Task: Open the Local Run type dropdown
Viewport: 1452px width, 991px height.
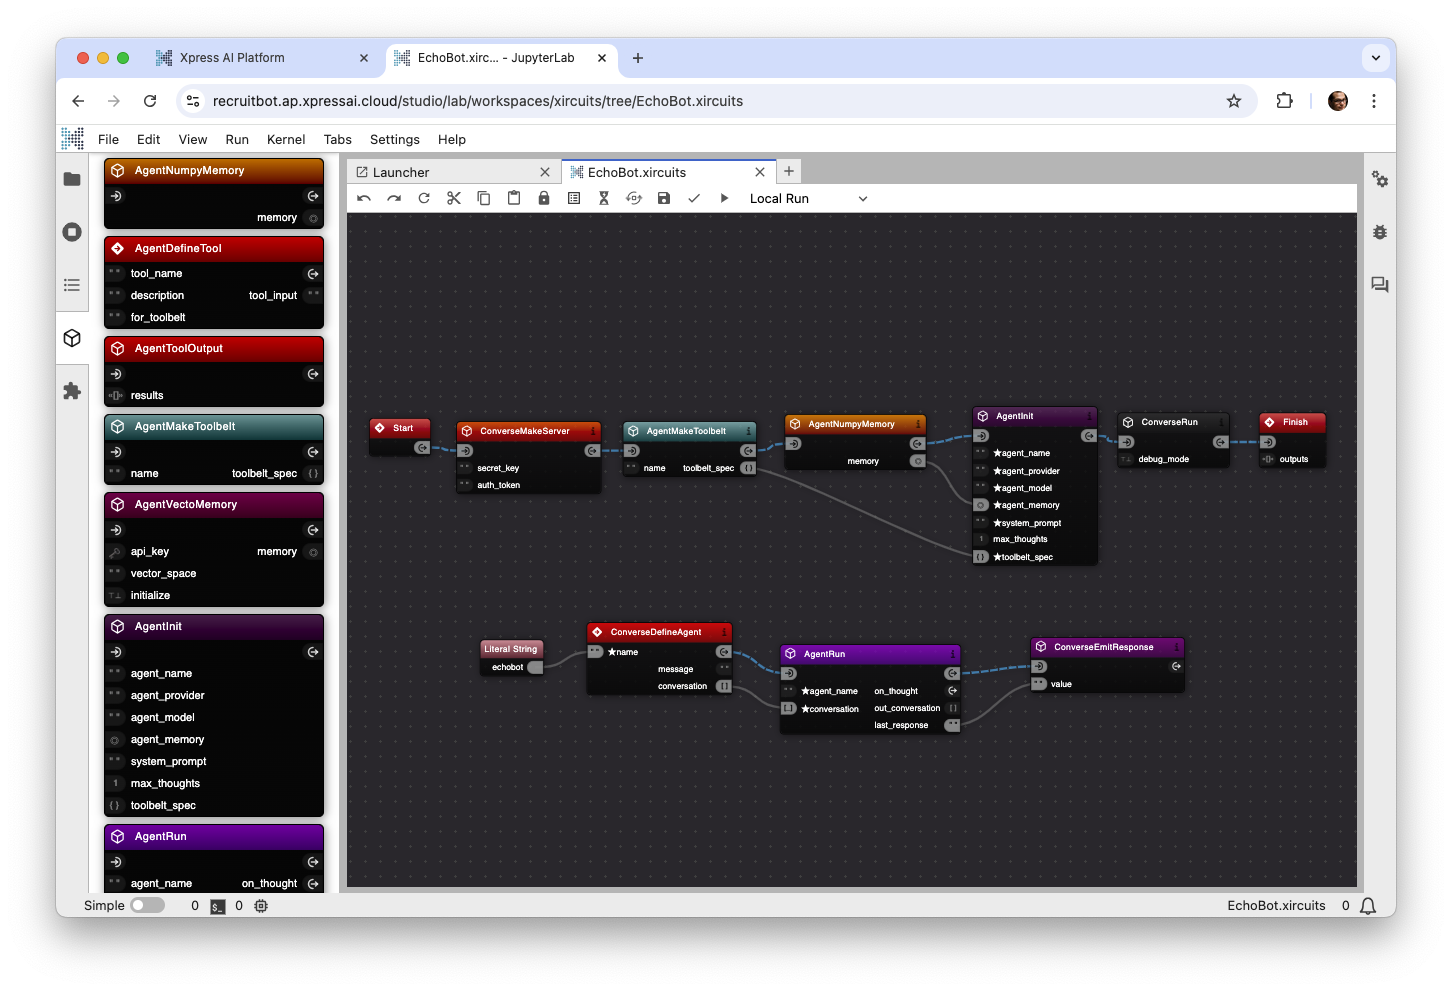Action: tap(808, 198)
